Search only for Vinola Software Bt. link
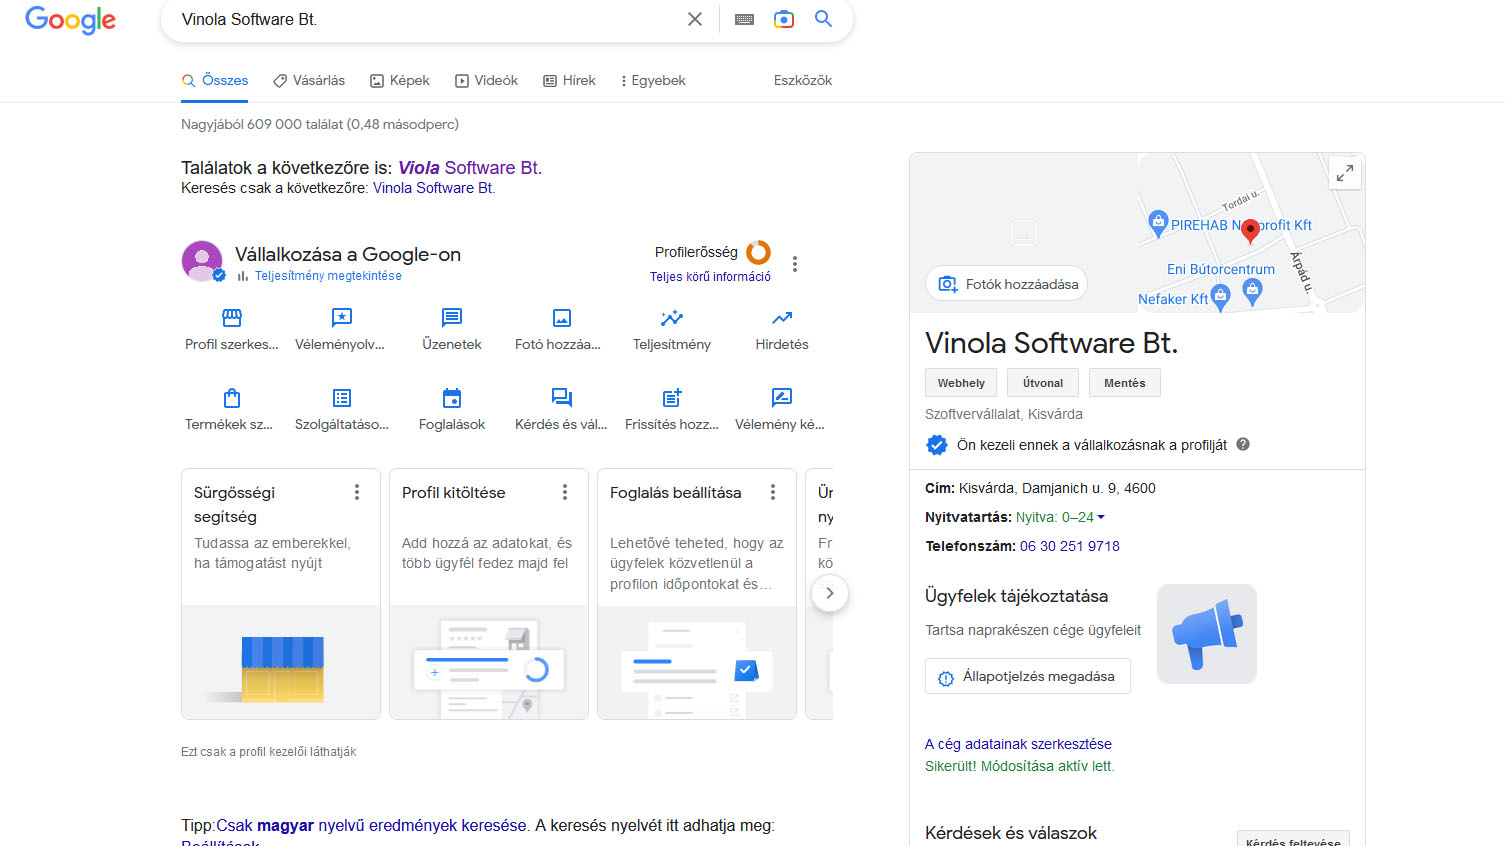Image resolution: width=1505 pixels, height=846 pixels. tap(434, 188)
